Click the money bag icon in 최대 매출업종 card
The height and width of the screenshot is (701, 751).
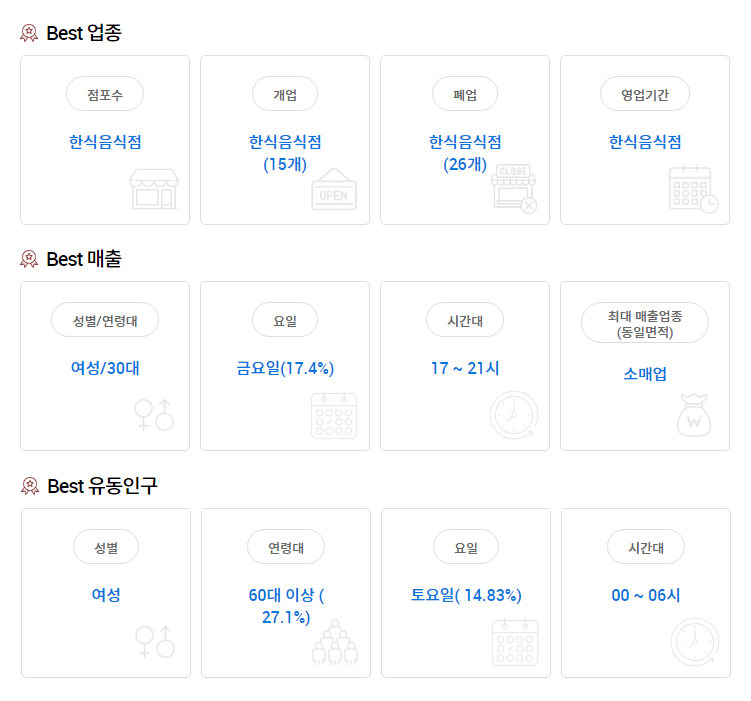pos(694,414)
